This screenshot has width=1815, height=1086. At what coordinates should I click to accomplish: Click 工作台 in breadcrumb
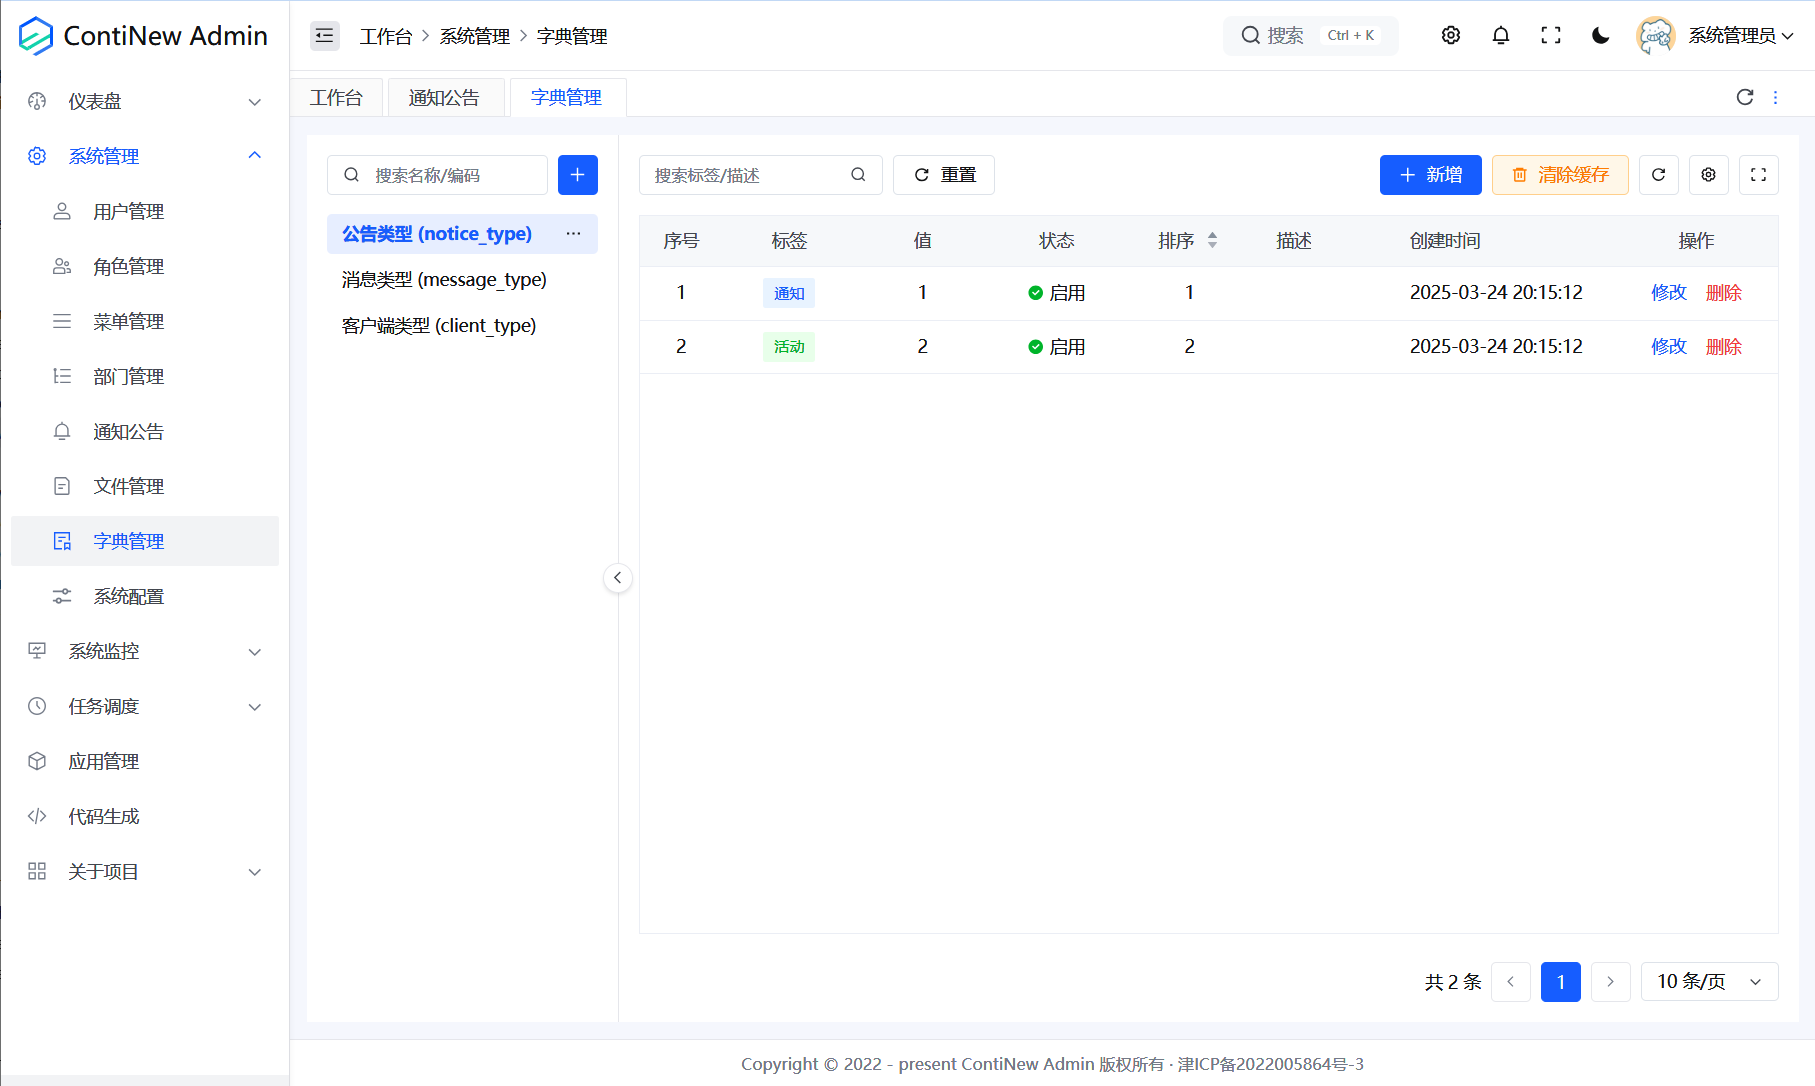click(x=386, y=36)
